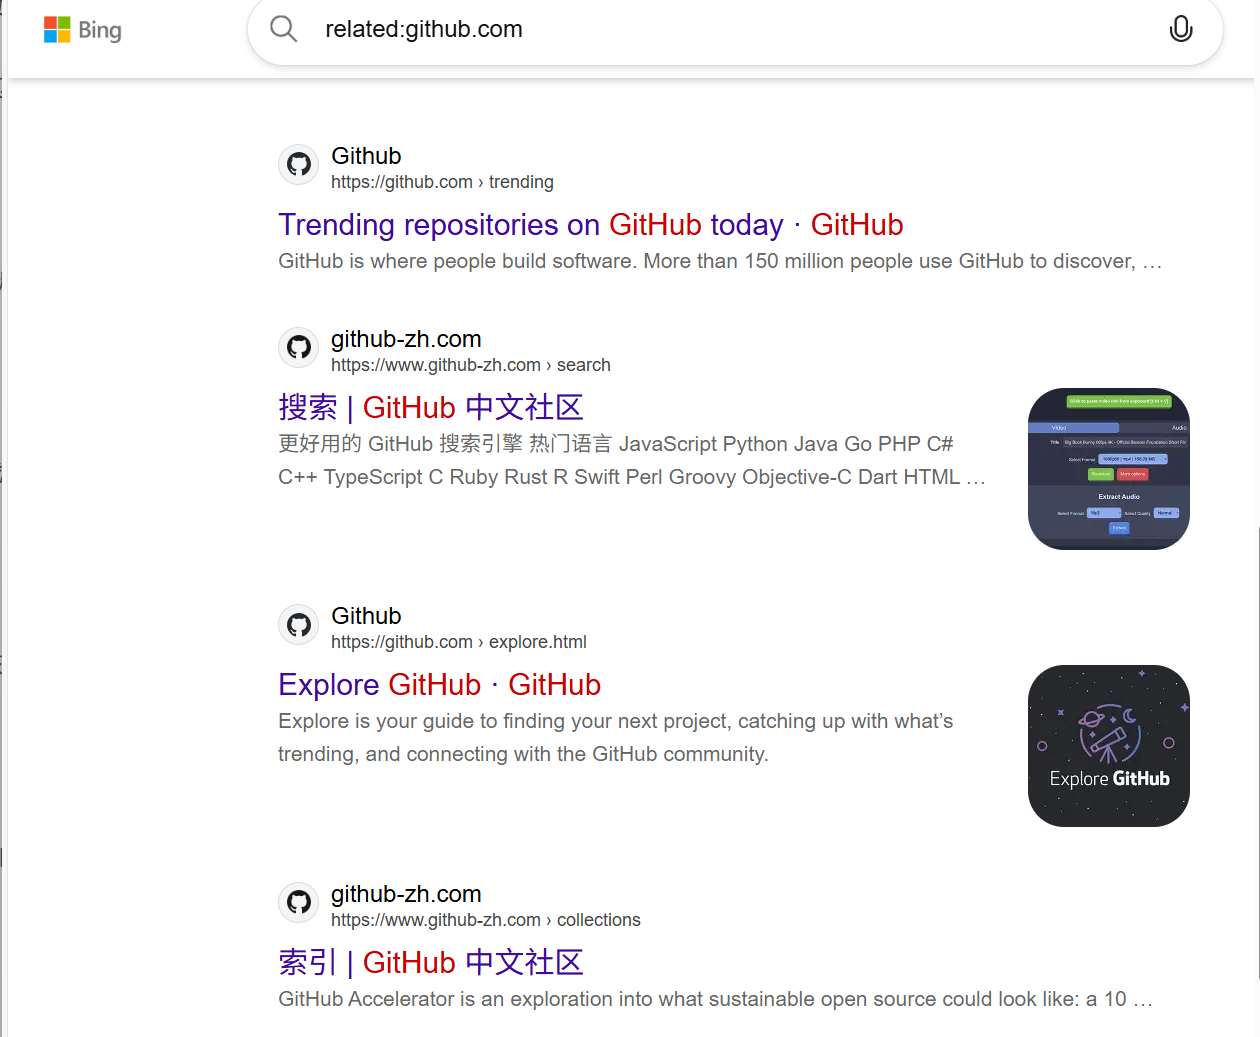Click Github site name above explore.html URL
The image size is (1260, 1037).
click(x=366, y=616)
